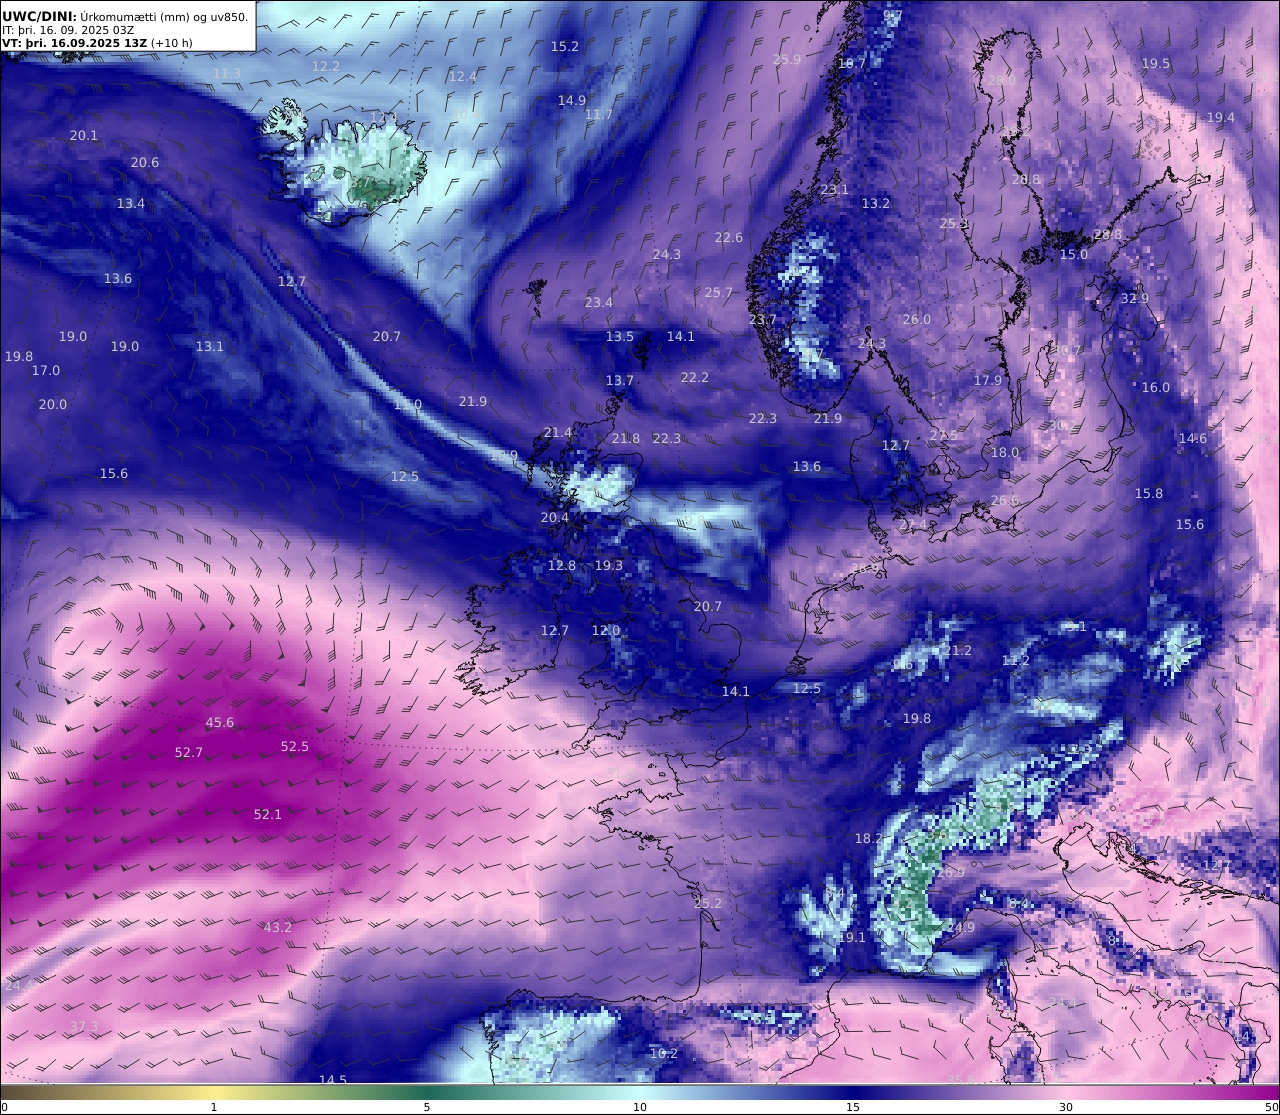
Task: Click the 16.0 value label
Action: point(1156,387)
